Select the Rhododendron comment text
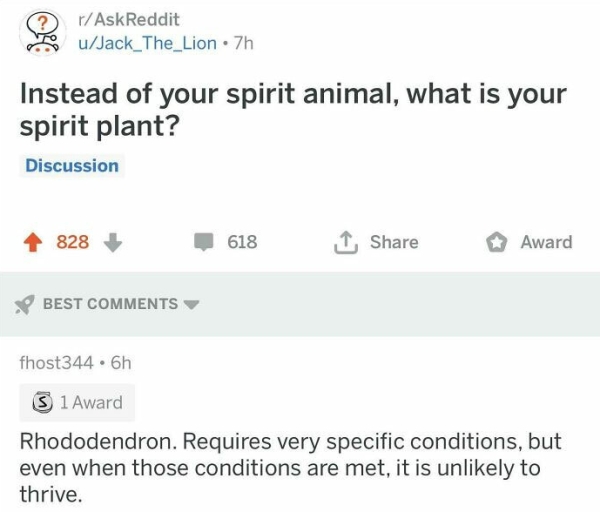This screenshot has height=512, width=600. [x=290, y=467]
